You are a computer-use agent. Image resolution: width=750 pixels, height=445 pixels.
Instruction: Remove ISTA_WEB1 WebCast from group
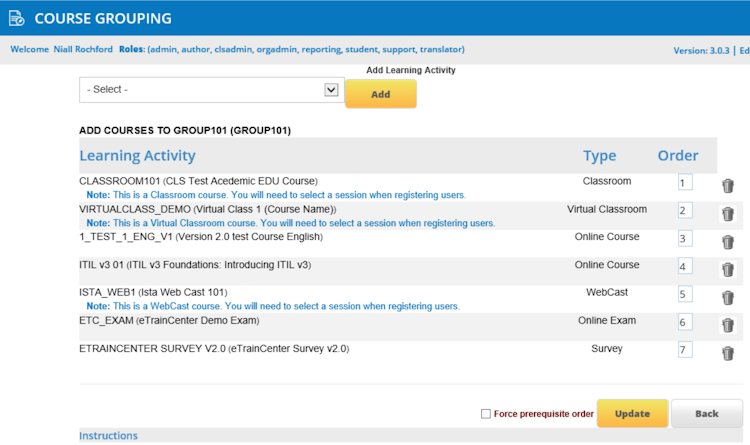click(x=728, y=297)
